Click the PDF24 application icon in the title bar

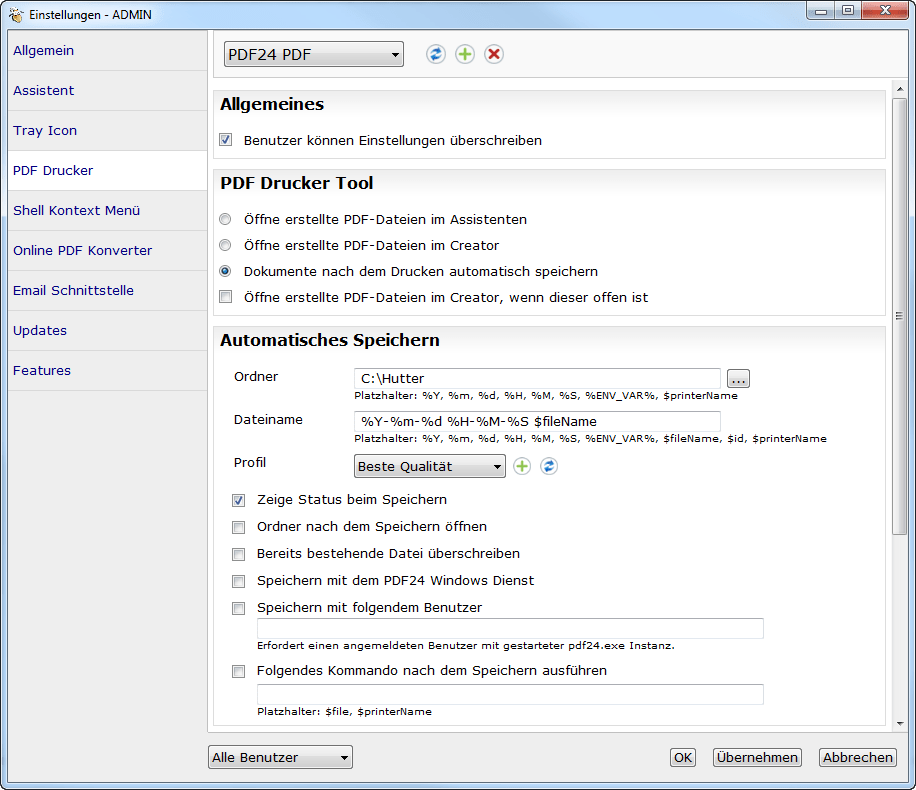tap(14, 14)
